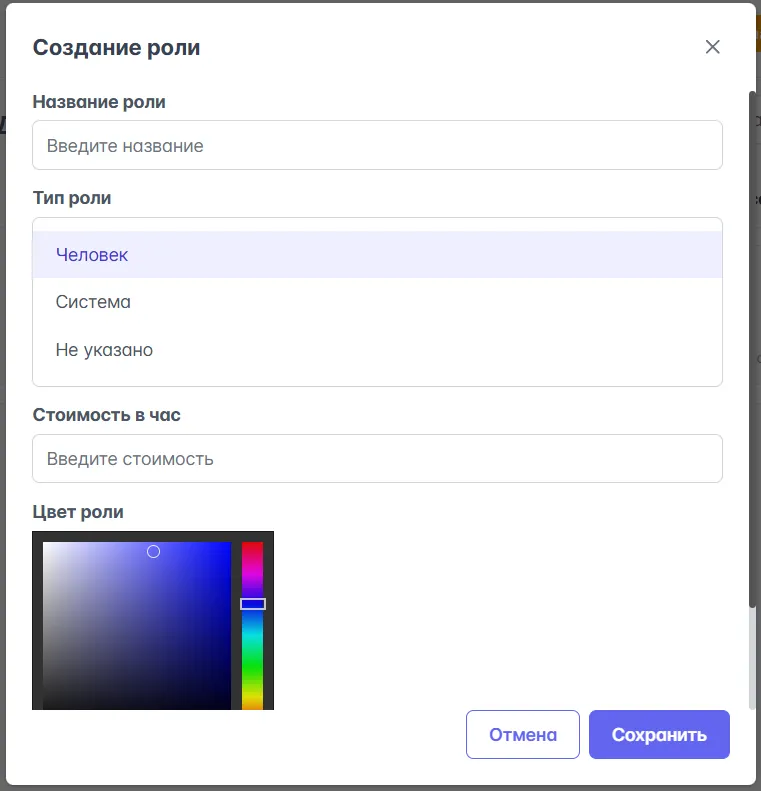Click the hue slider's white-bordered handle
761x791 pixels.
[x=252, y=604]
